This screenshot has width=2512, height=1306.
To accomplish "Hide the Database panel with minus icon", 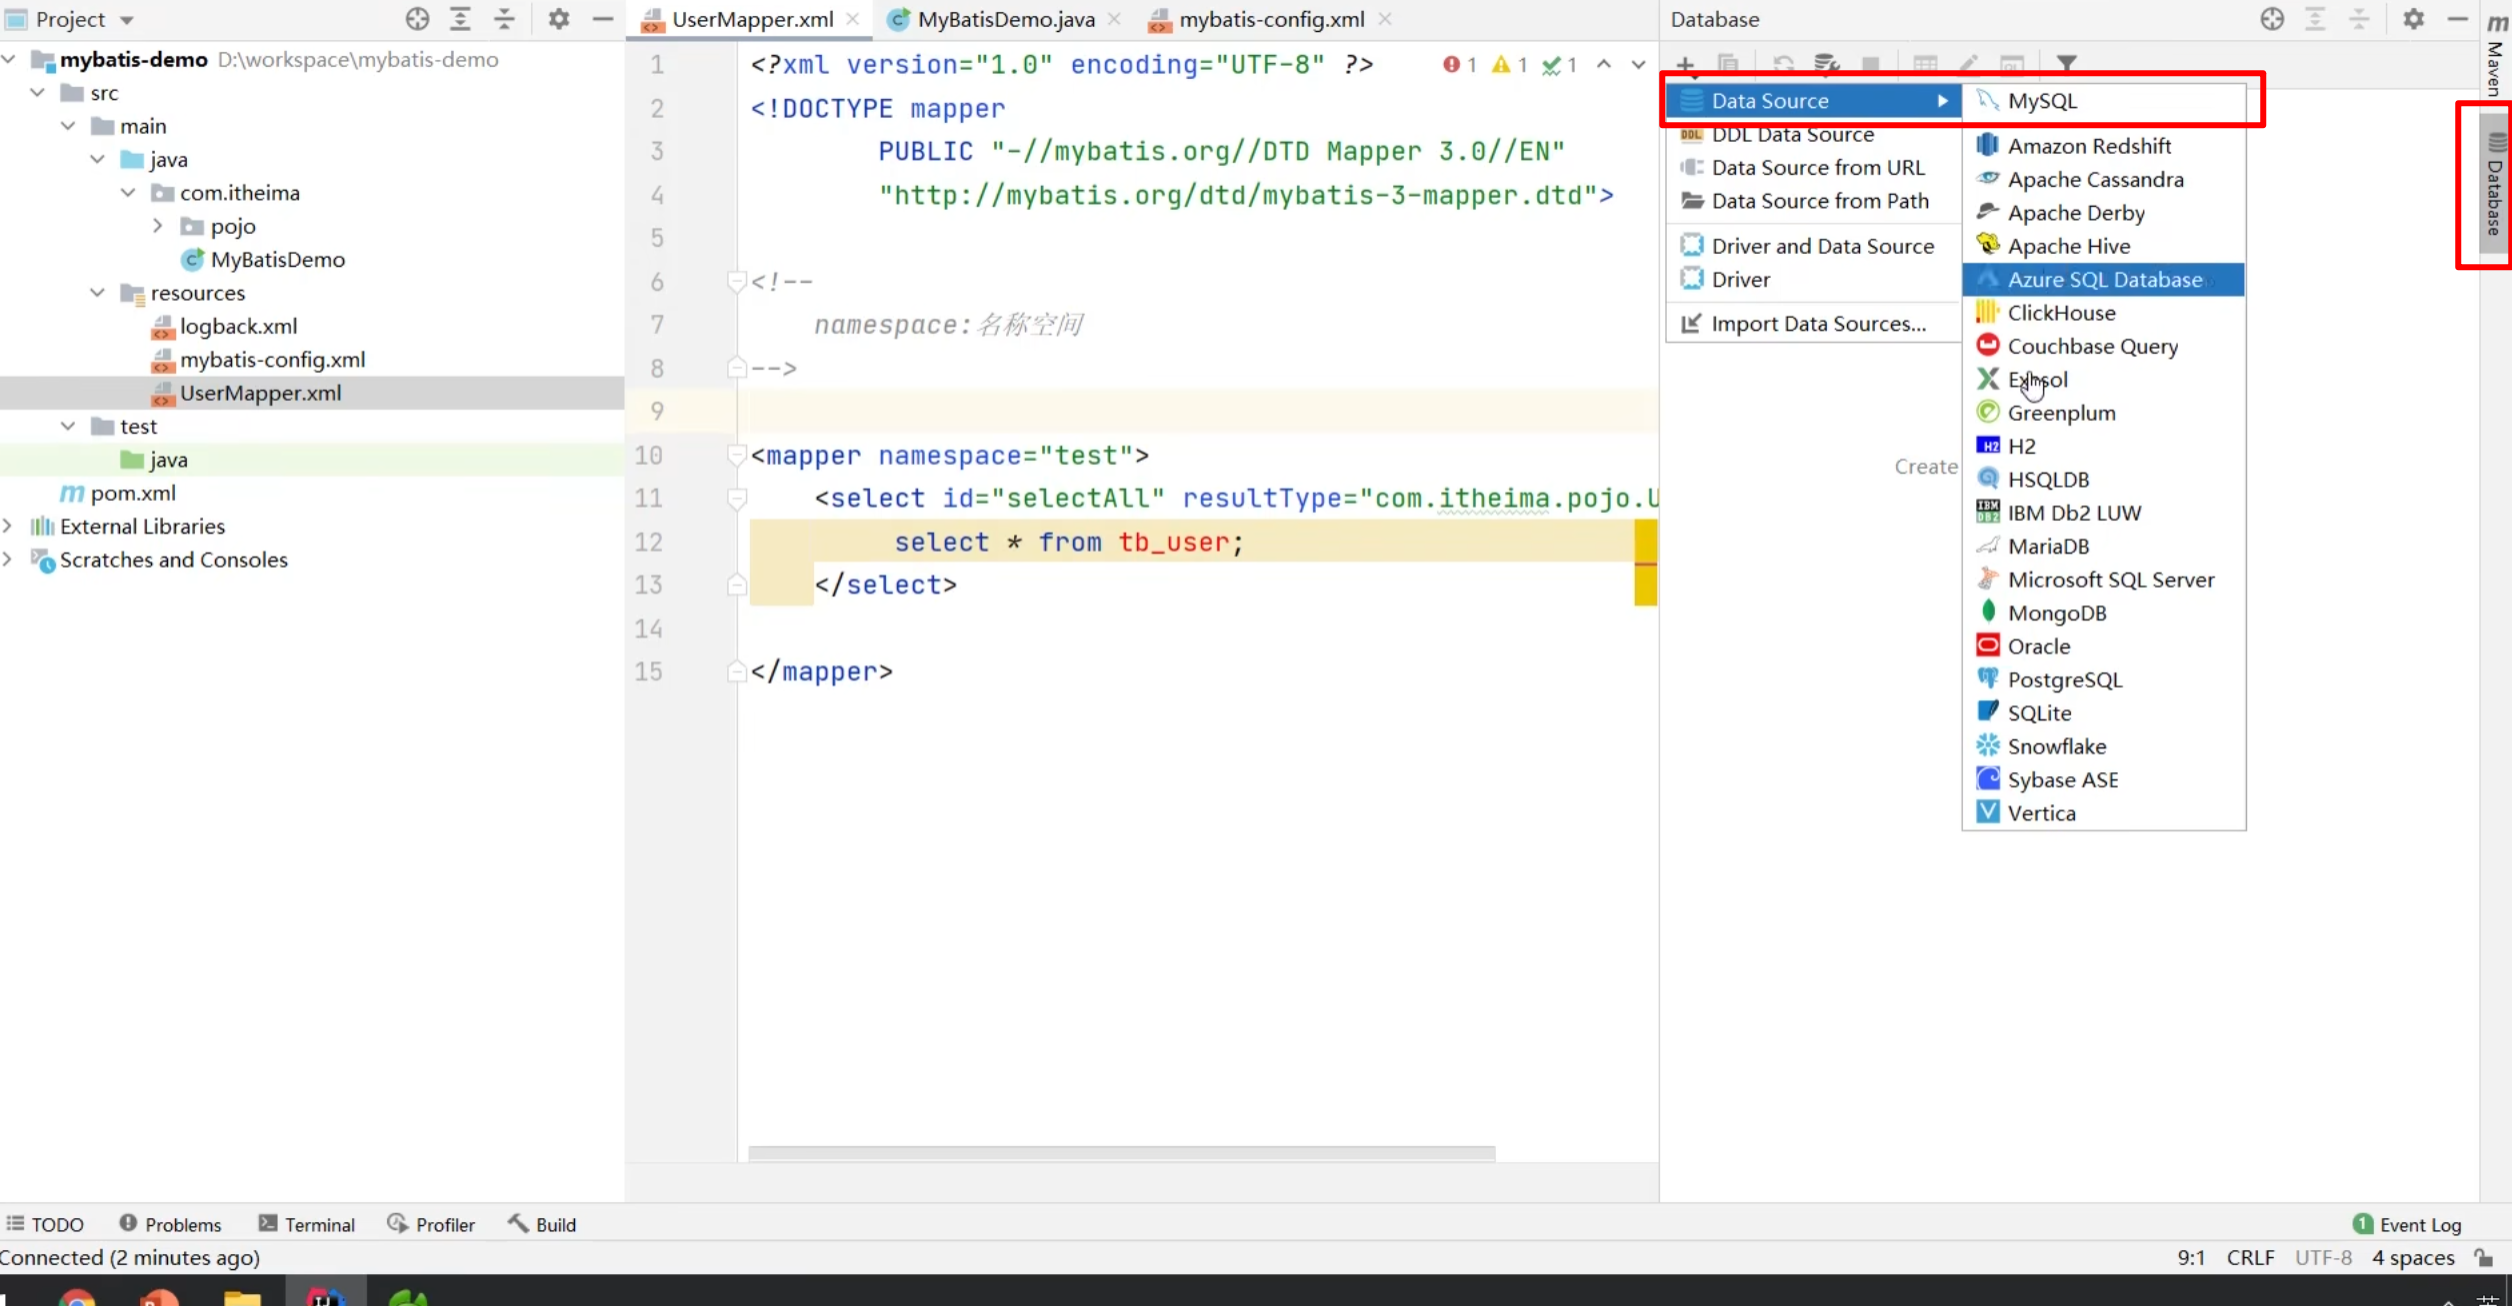I will click(x=2457, y=19).
